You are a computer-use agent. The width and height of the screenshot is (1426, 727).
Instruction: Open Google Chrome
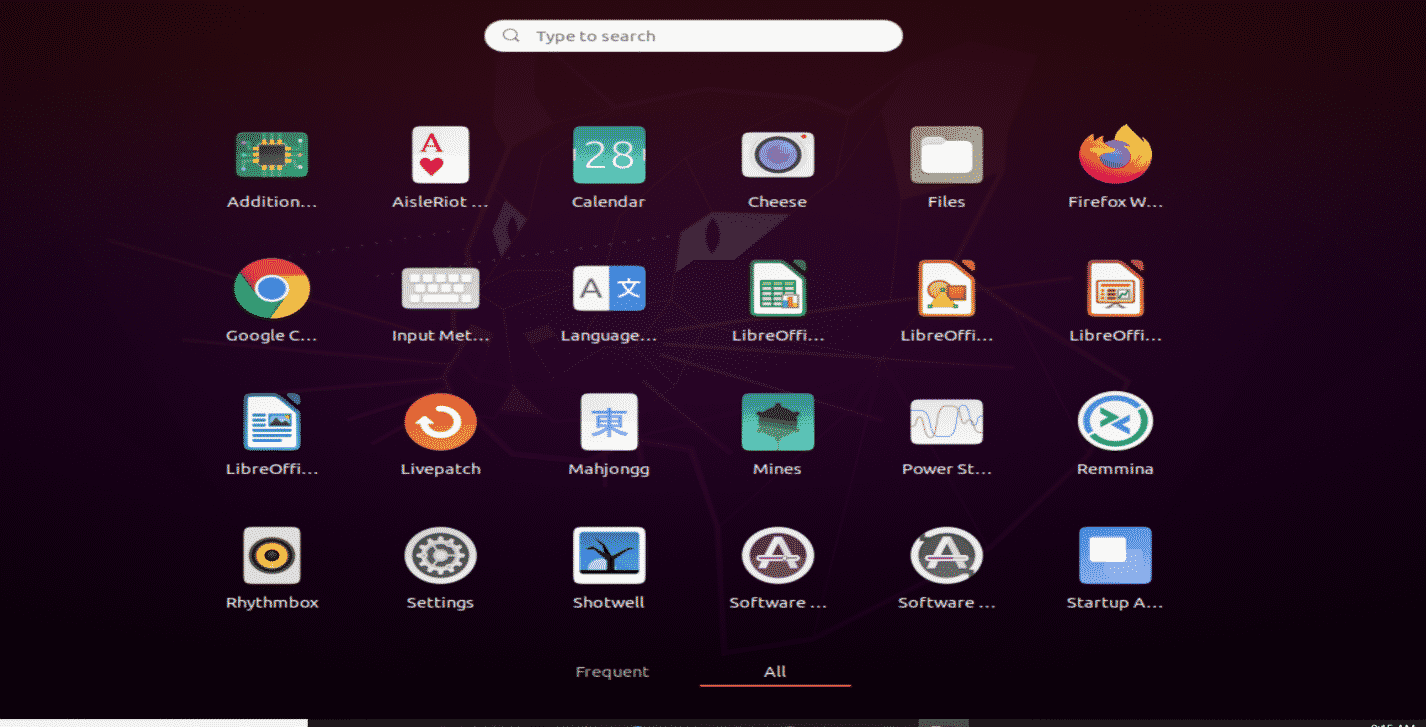(x=271, y=288)
